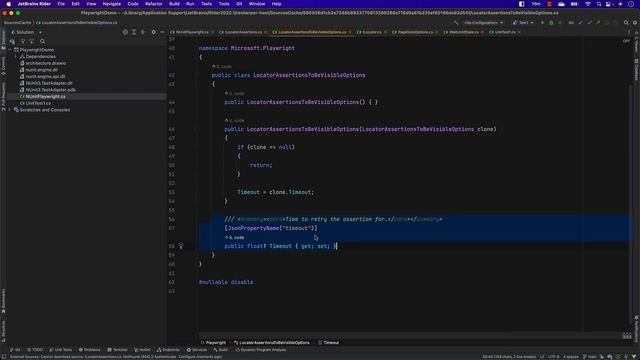Viewport: 640px width, 360px height.
Task: Select NUnitPlaywright.cs in the tree
Action: coord(45,97)
